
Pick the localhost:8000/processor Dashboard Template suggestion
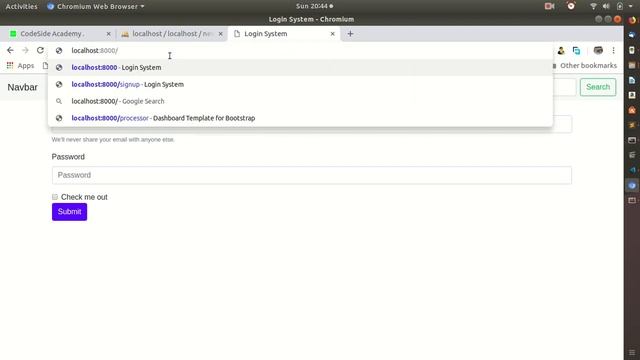click(x=300, y=118)
